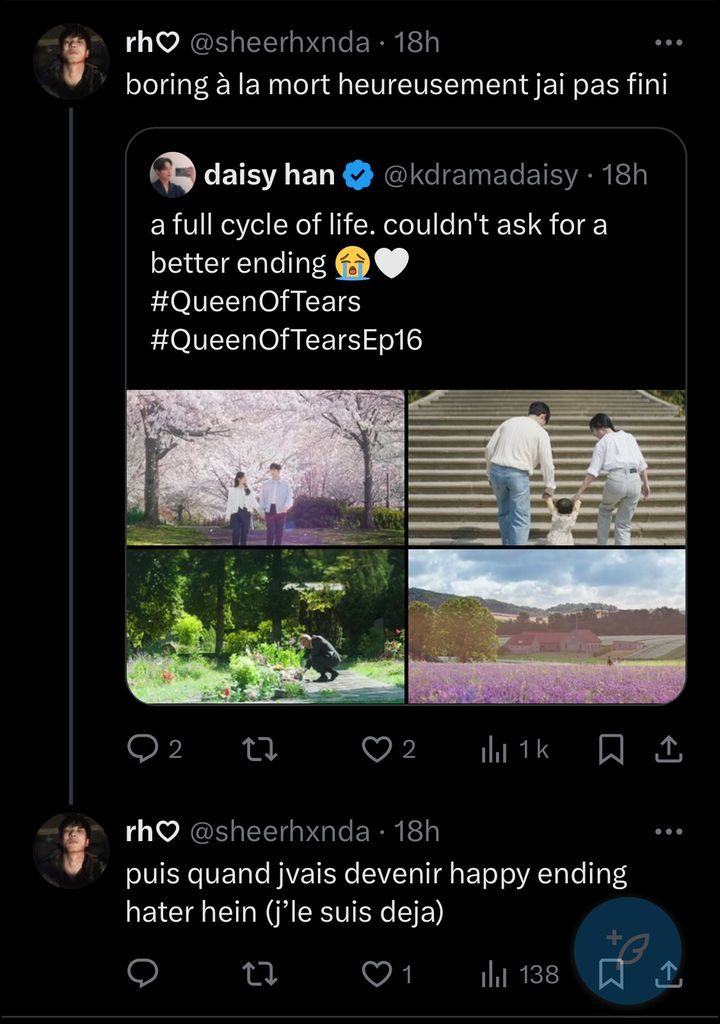The image size is (720, 1024).
Task: Retweet the happy ending hater tweet
Action: (x=259, y=973)
